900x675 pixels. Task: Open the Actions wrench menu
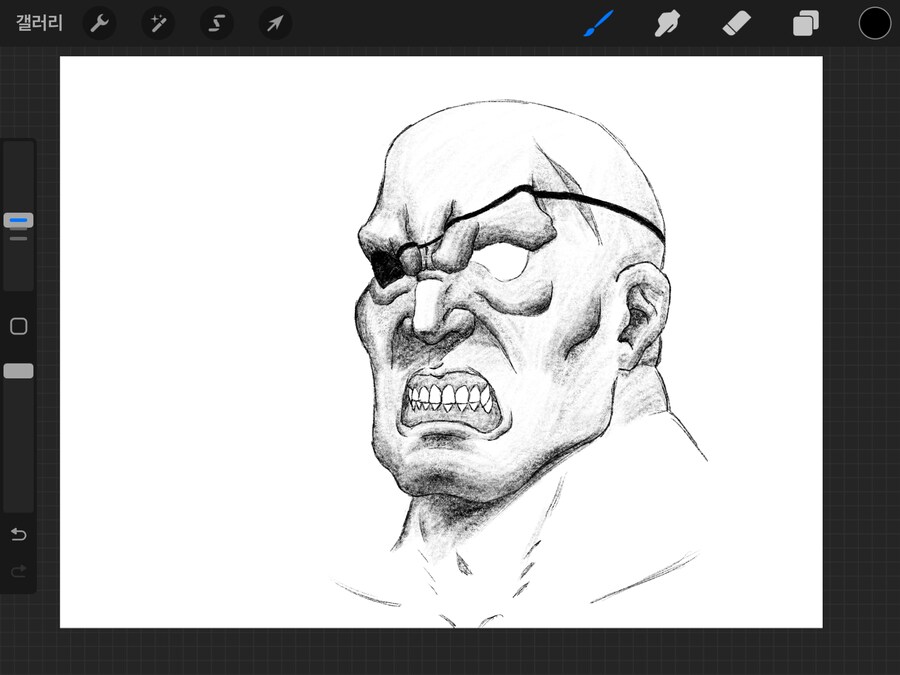(99, 23)
